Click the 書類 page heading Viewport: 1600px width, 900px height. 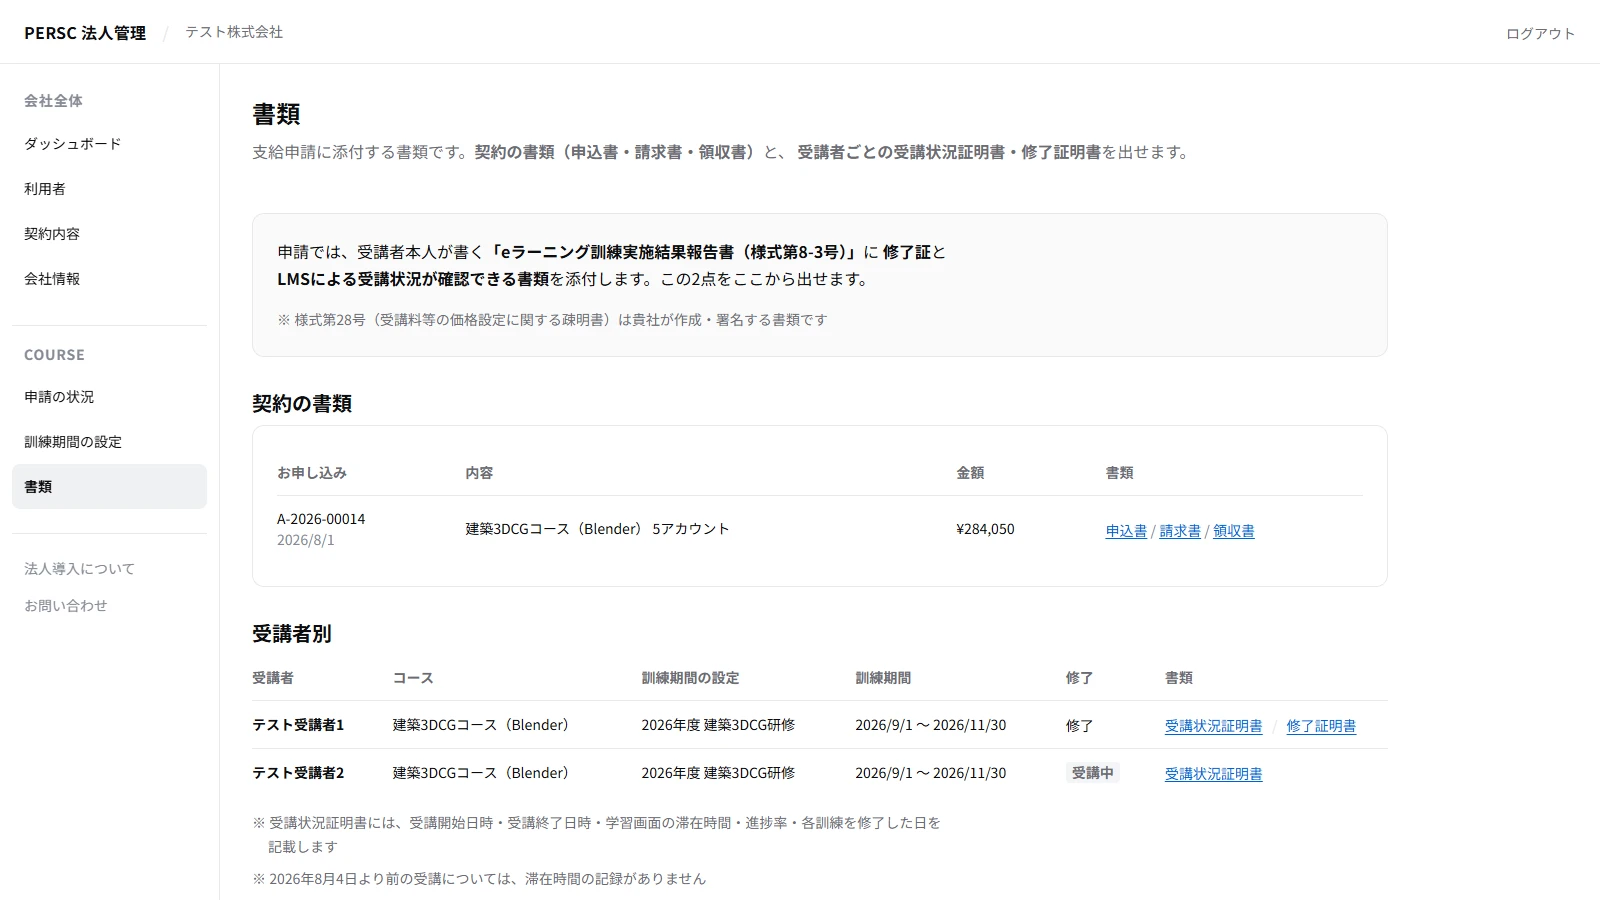click(x=276, y=114)
